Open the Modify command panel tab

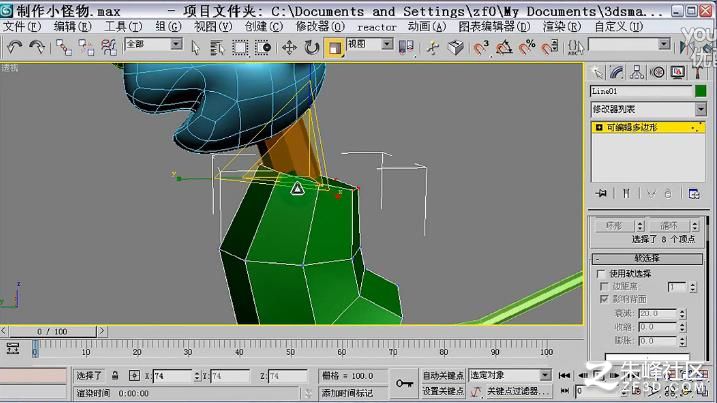pos(616,72)
